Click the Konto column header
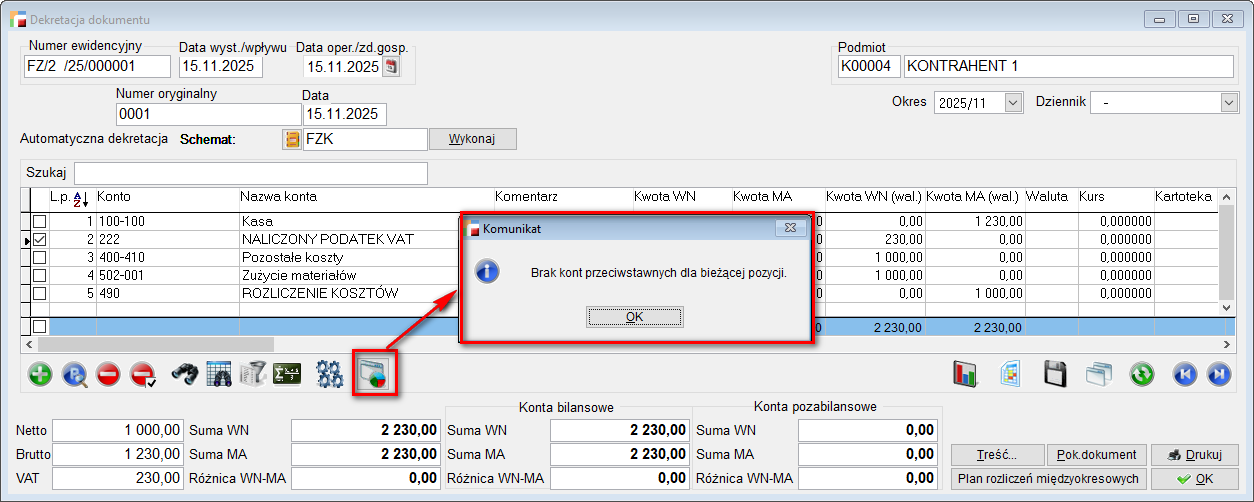Viewport: 1254px width, 502px height. (x=114, y=197)
